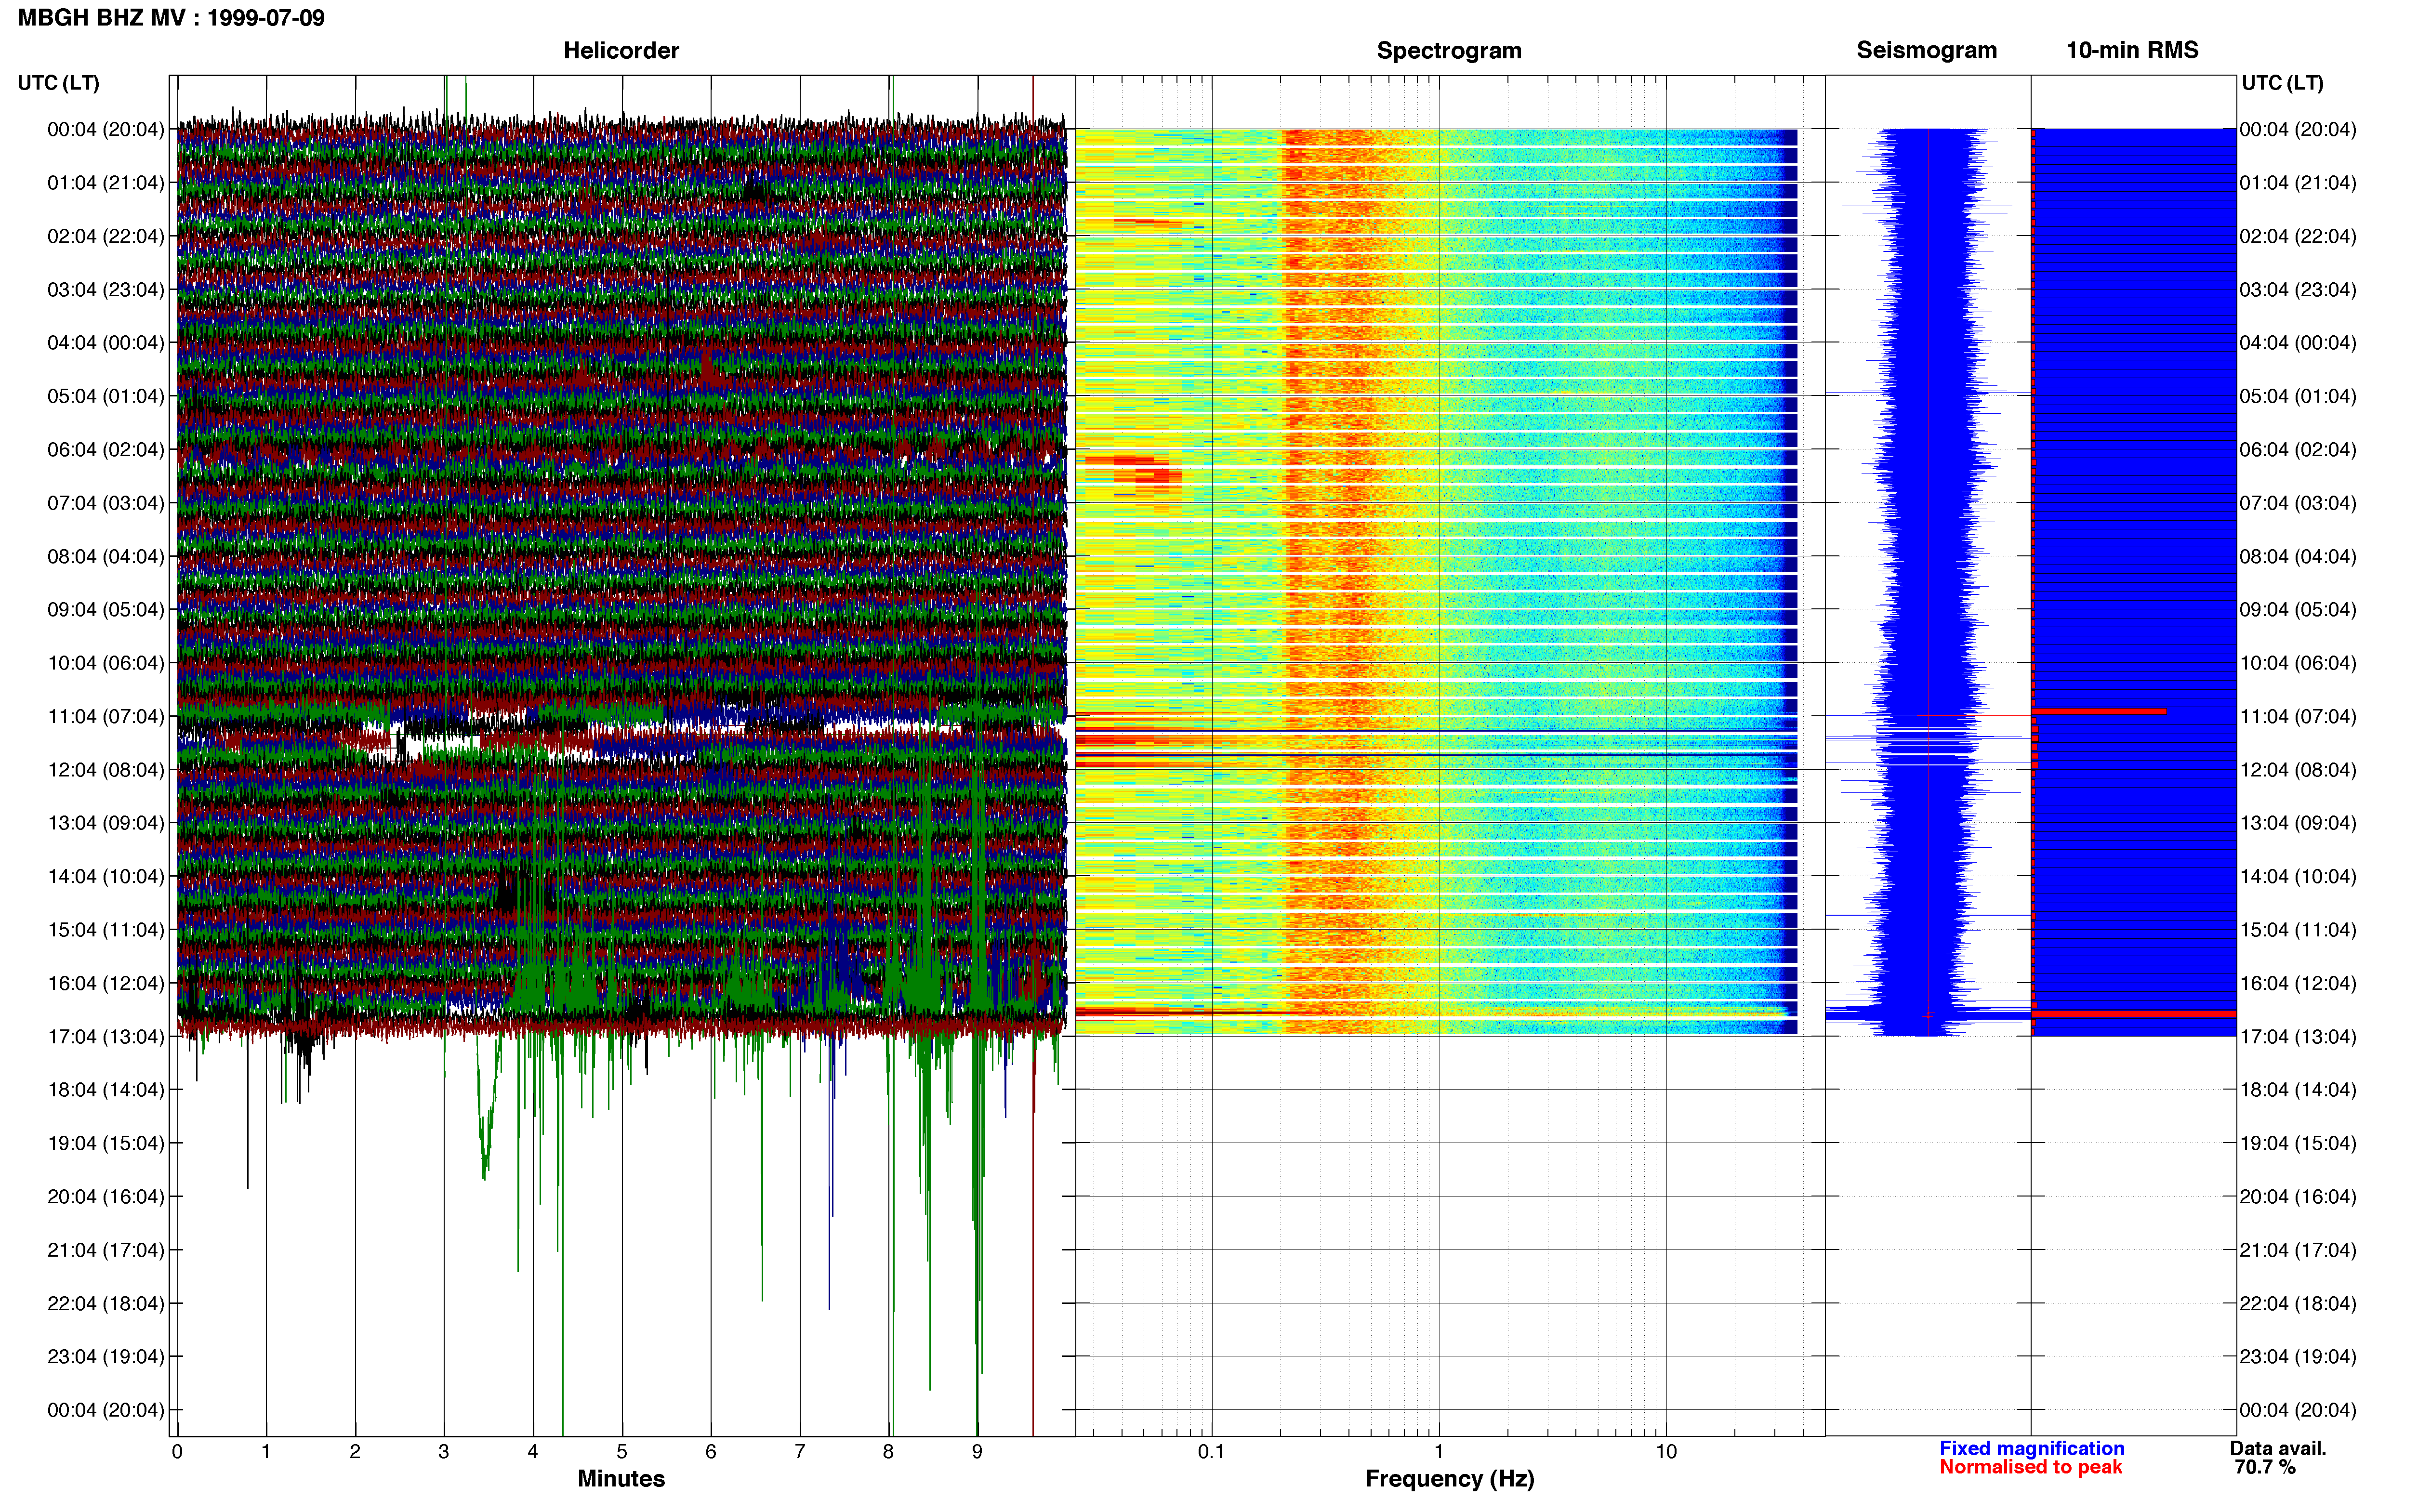Viewport: 2418px width, 1512px height.
Task: Select the Fixed magnification legend text
Action: [2032, 1448]
